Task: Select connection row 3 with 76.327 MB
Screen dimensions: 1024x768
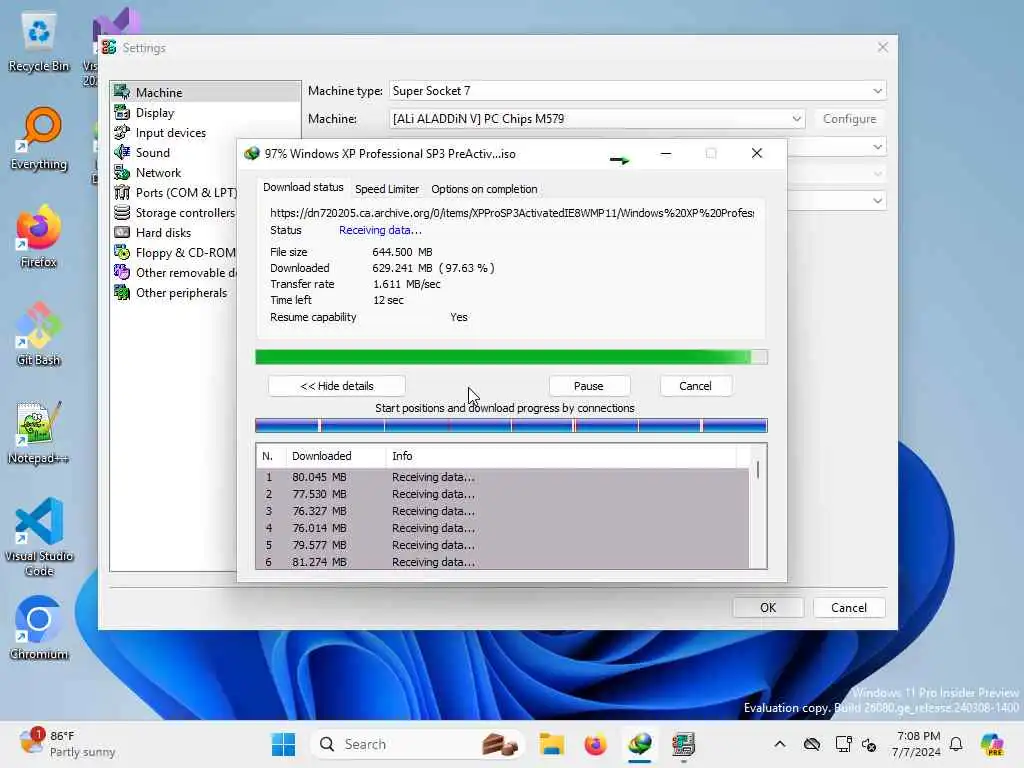Action: click(x=502, y=511)
